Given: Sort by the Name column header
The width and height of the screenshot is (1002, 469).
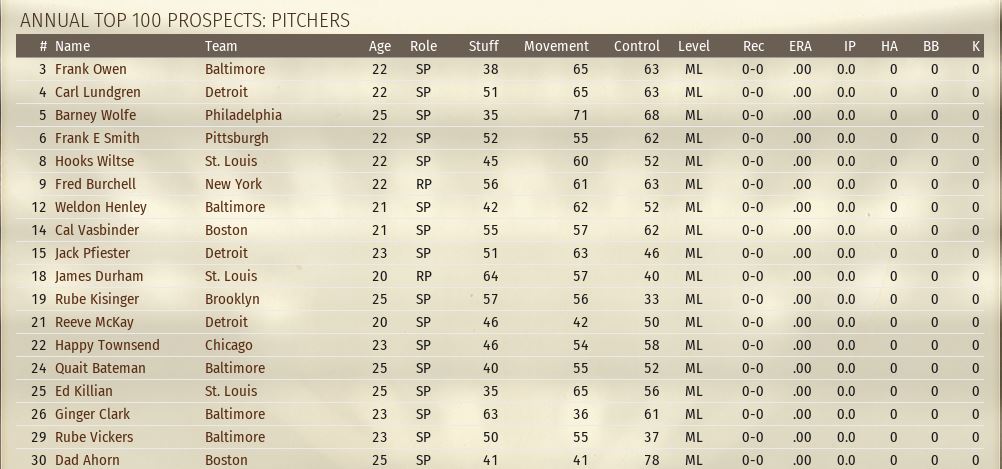Looking at the screenshot, I should [x=72, y=46].
